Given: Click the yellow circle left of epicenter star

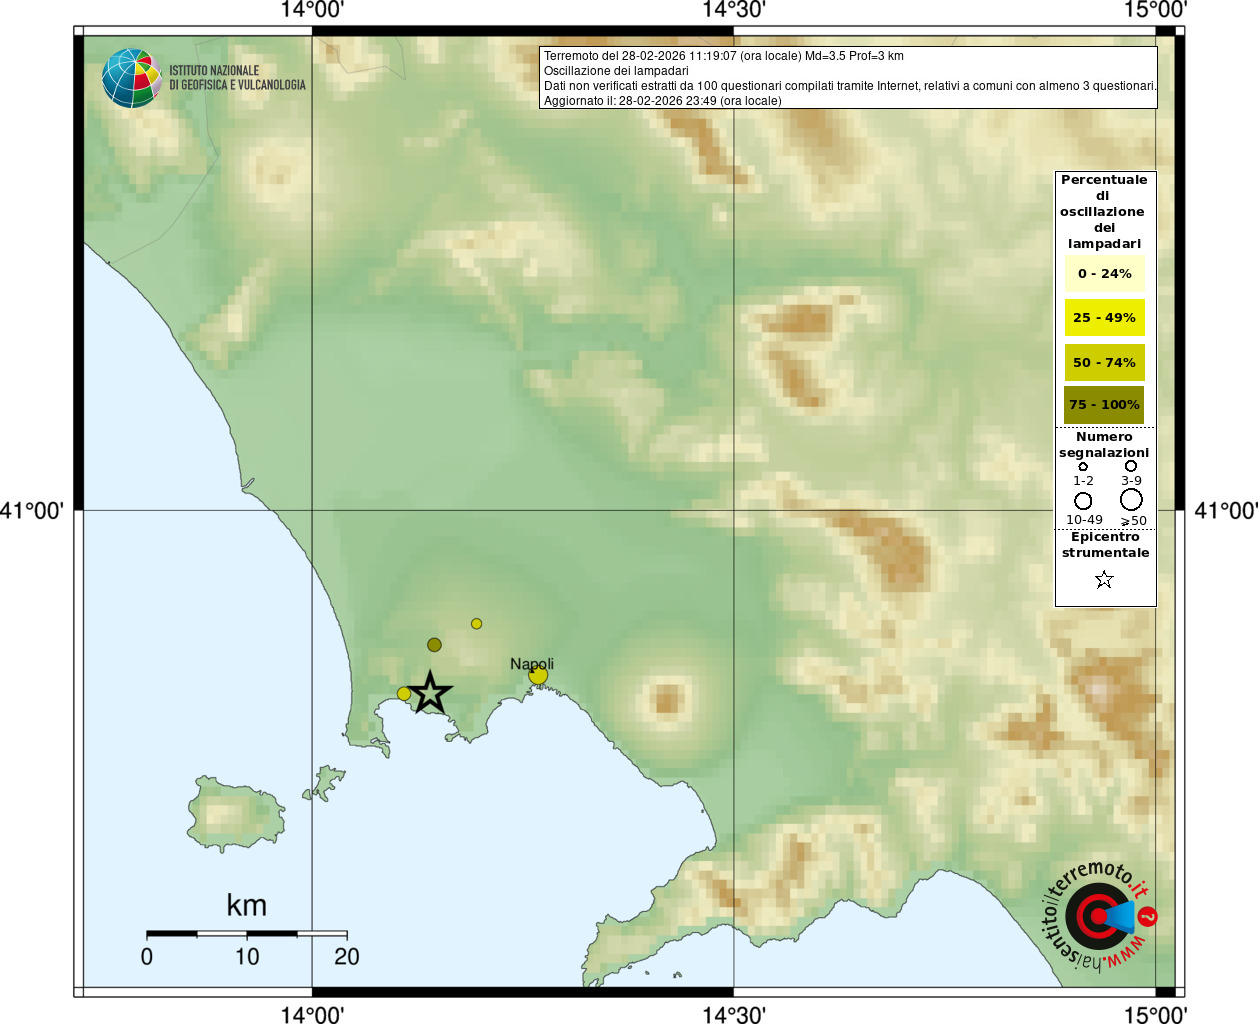Looking at the screenshot, I should [x=404, y=694].
